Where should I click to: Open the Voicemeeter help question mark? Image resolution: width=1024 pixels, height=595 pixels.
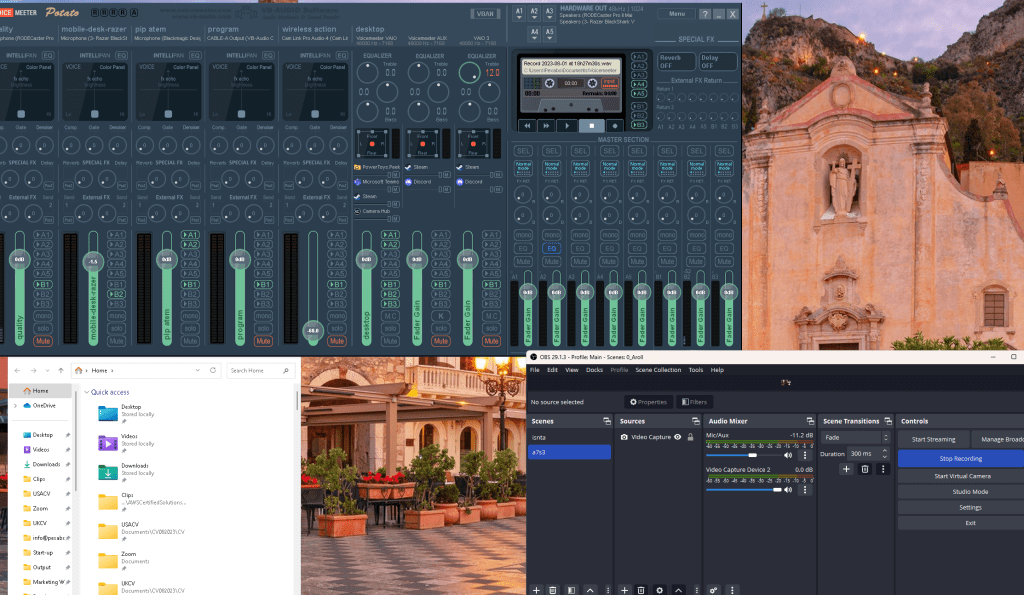click(705, 14)
